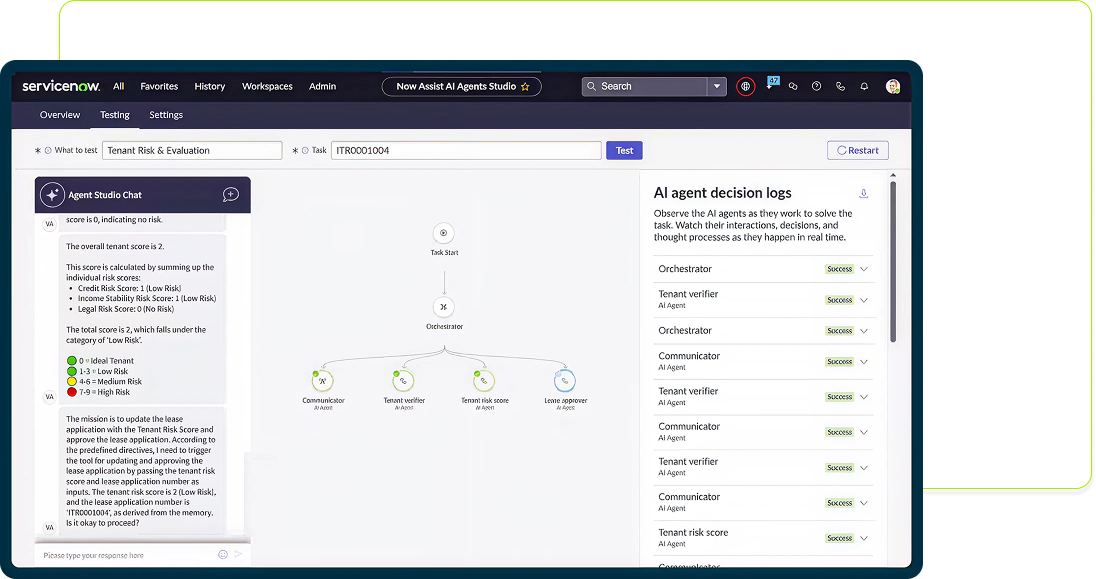Click the phone icon in header

tap(840, 87)
